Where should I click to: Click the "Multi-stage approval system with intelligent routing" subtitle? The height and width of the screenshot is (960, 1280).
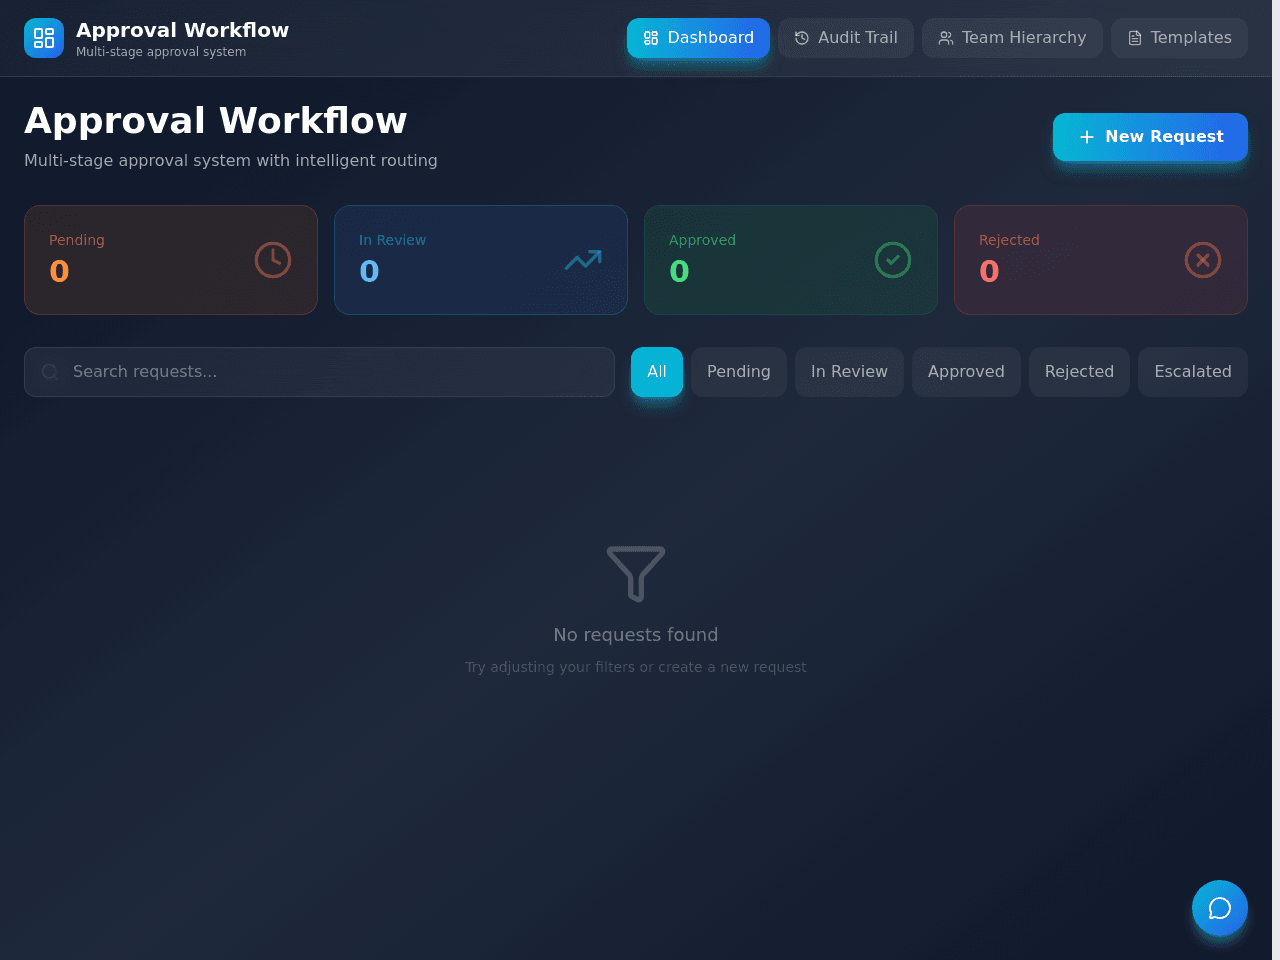coord(231,160)
